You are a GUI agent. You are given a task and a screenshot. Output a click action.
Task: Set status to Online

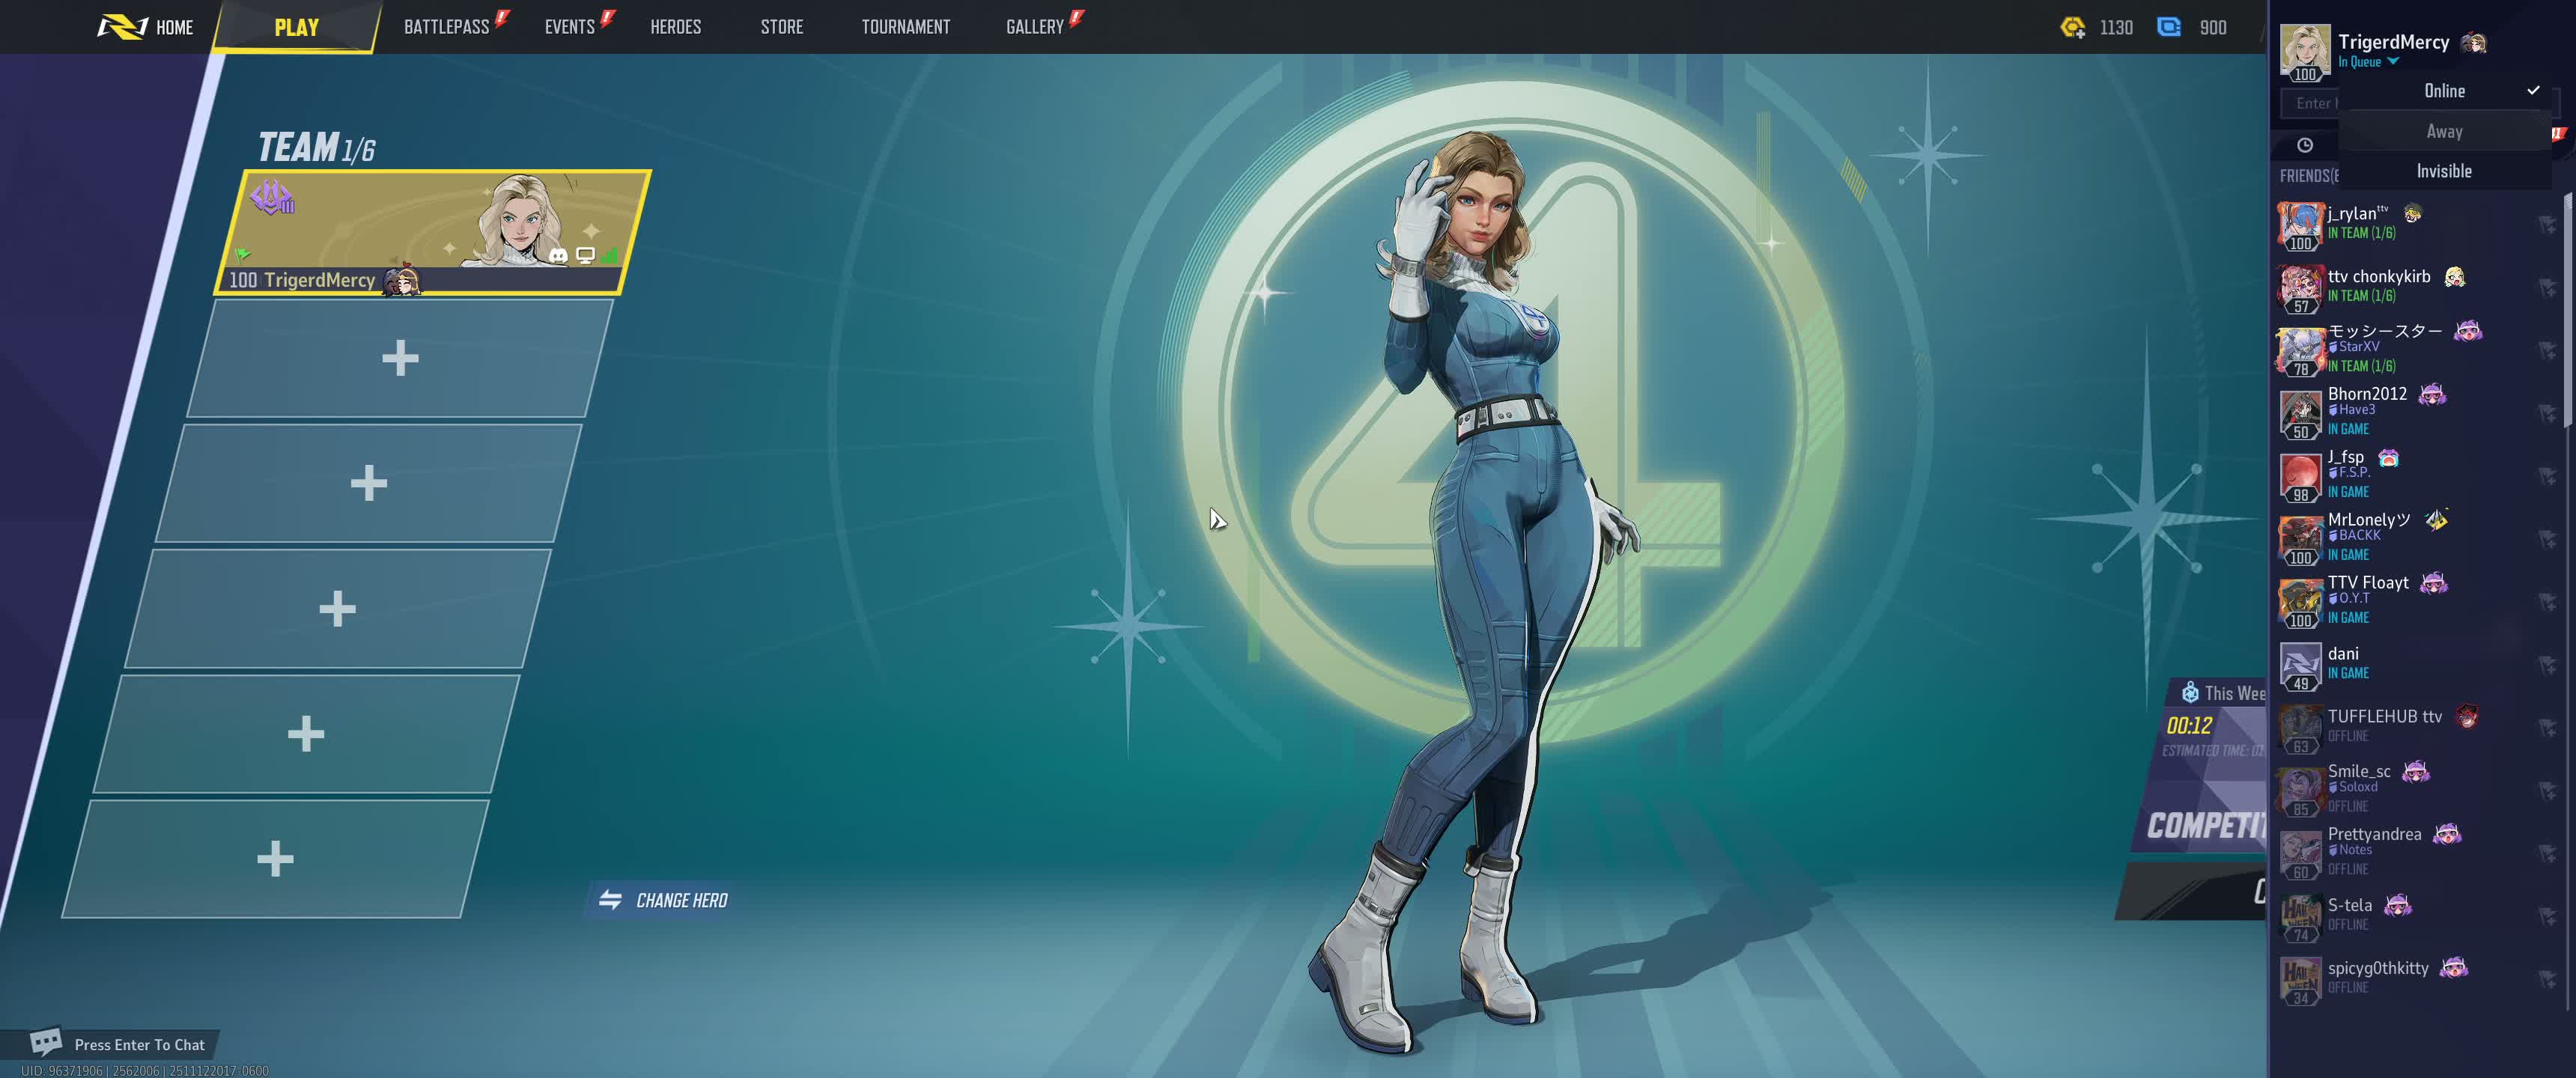[x=2444, y=91]
